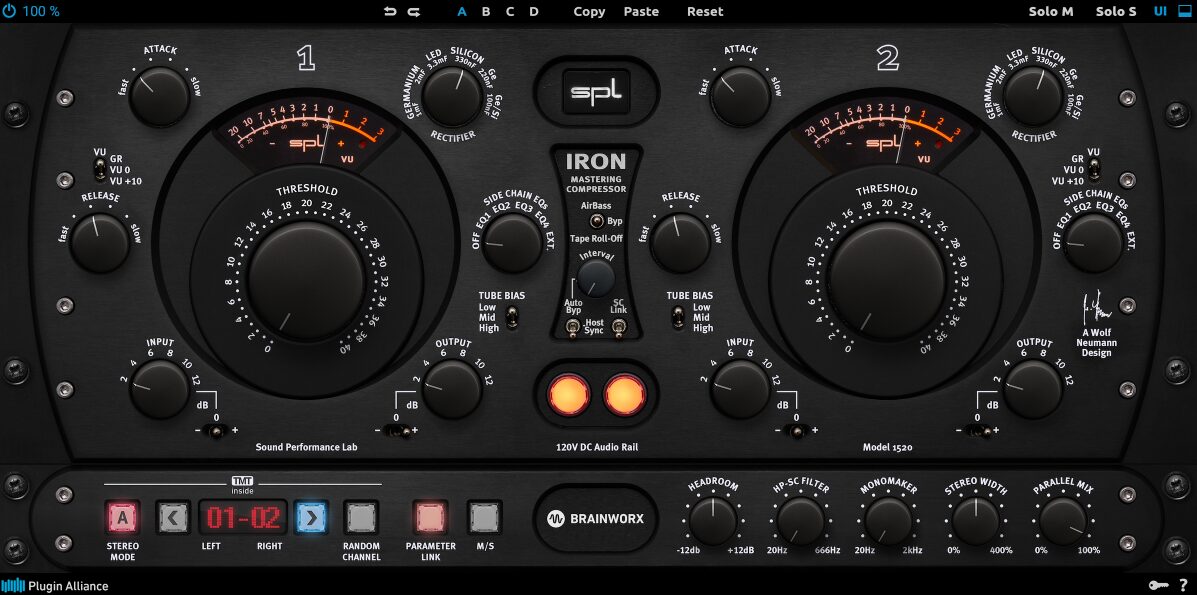
Task: Click the Monomaker knob
Action: [889, 521]
